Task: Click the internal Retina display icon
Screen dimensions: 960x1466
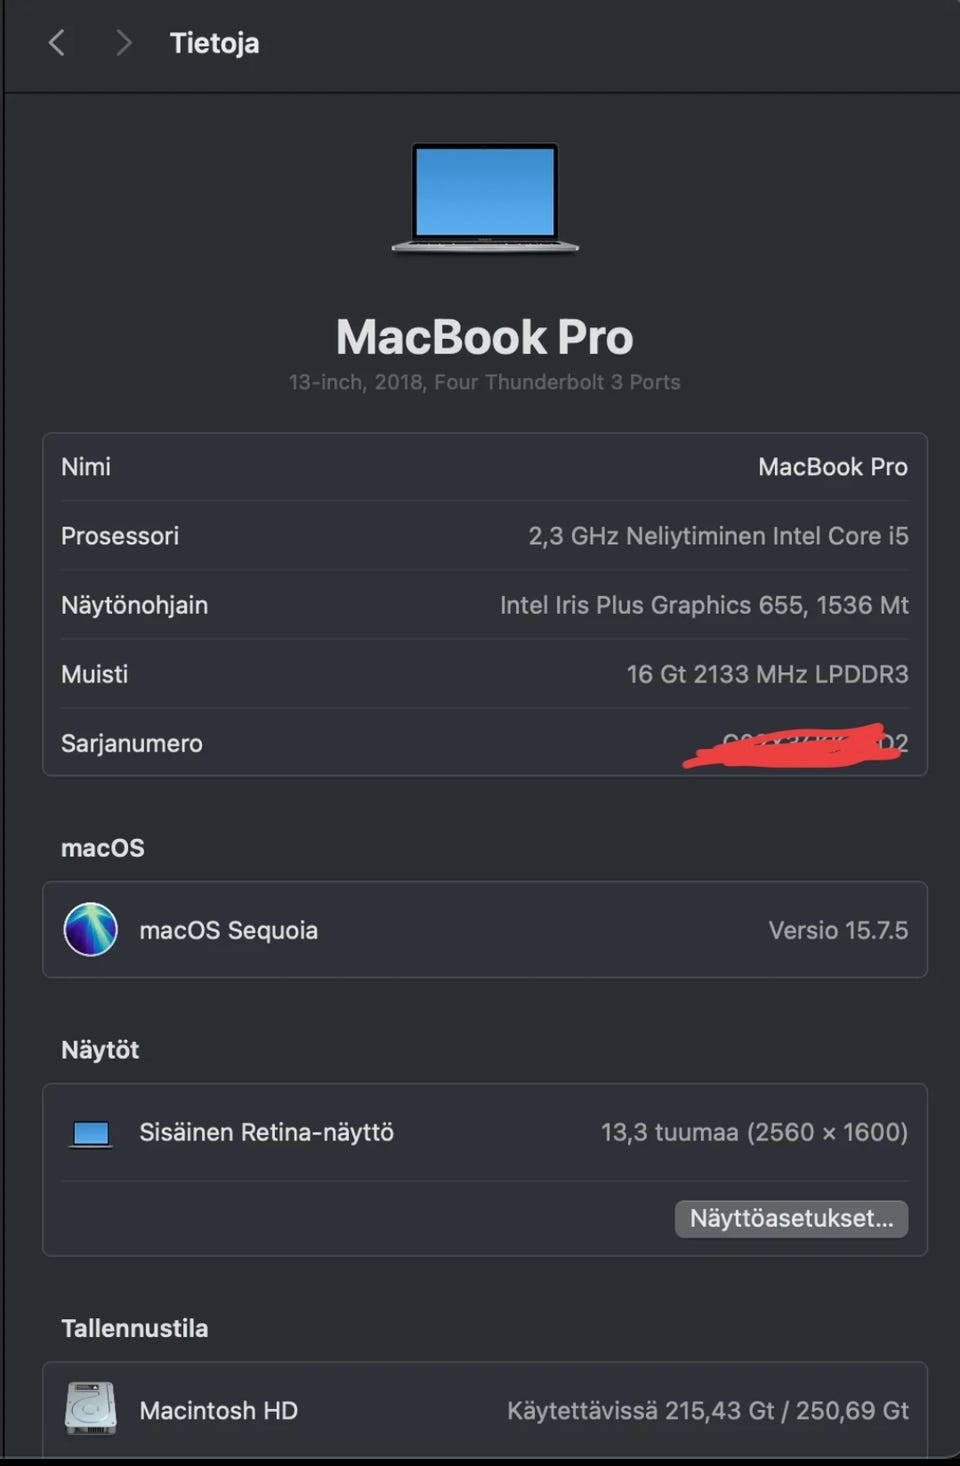Action: [91, 1133]
